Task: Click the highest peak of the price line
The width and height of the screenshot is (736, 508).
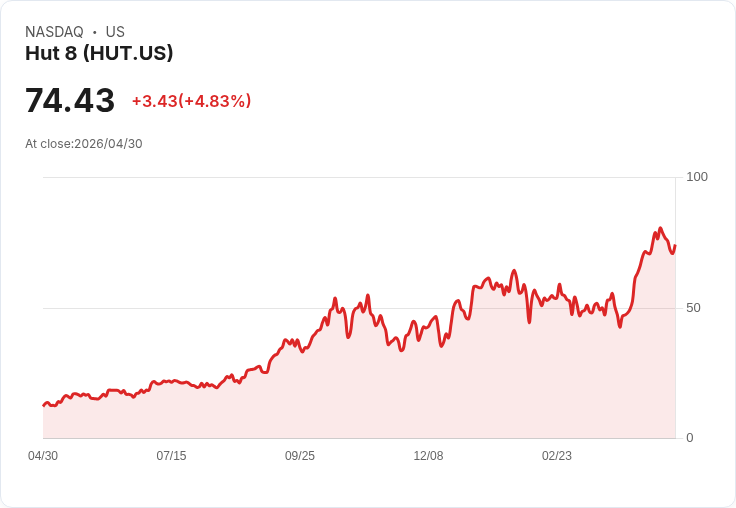Action: (x=660, y=229)
